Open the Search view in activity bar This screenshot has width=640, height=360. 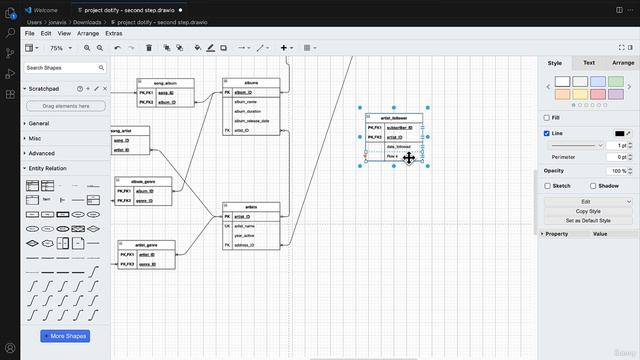click(x=10, y=33)
